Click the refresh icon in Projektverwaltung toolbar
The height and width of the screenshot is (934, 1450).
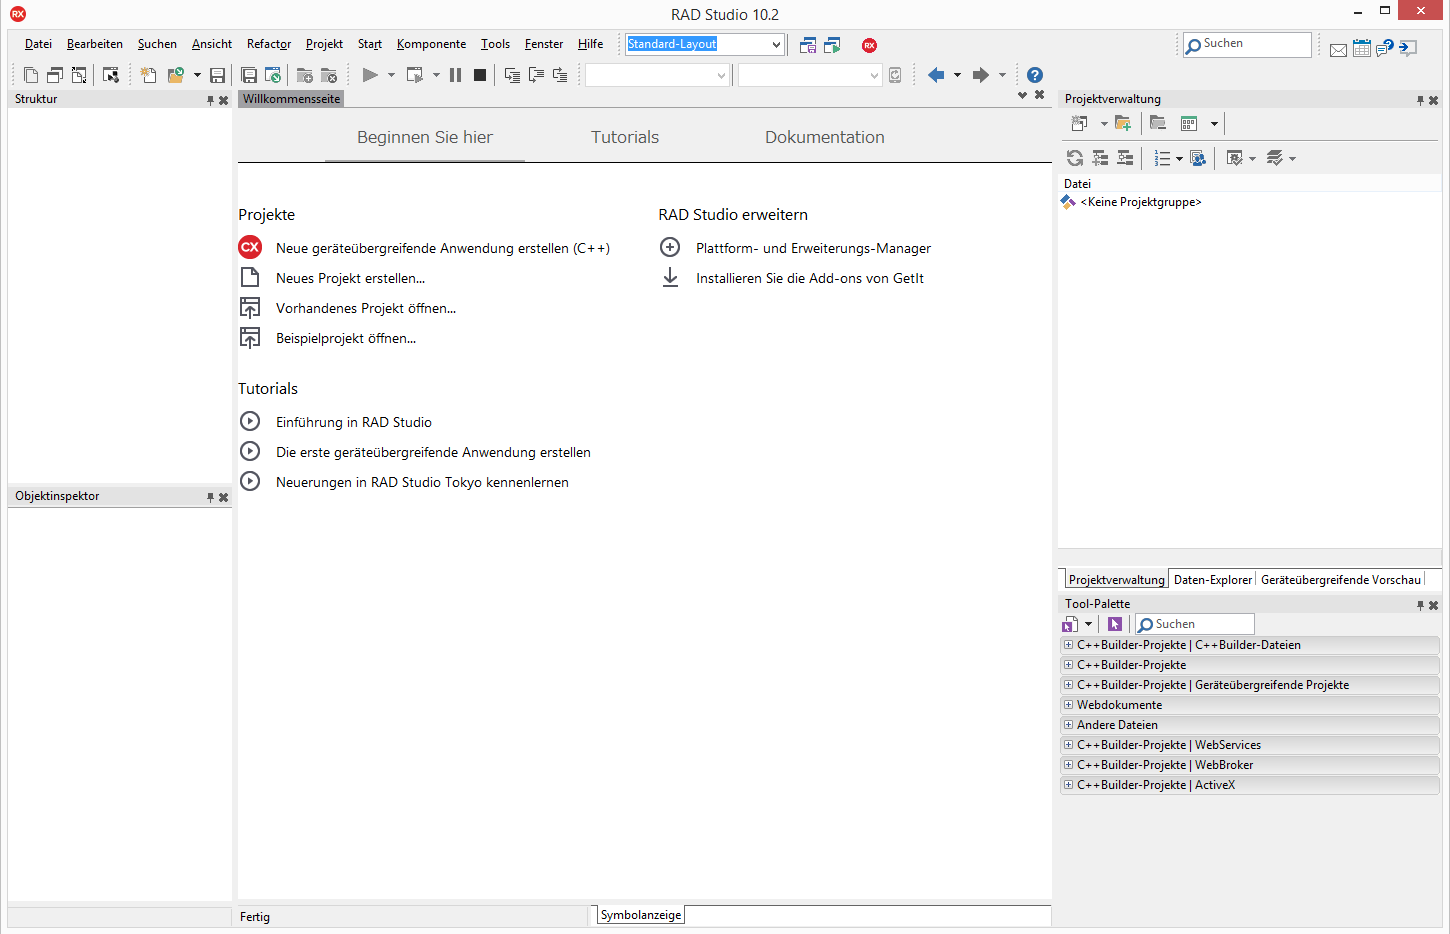[1075, 158]
